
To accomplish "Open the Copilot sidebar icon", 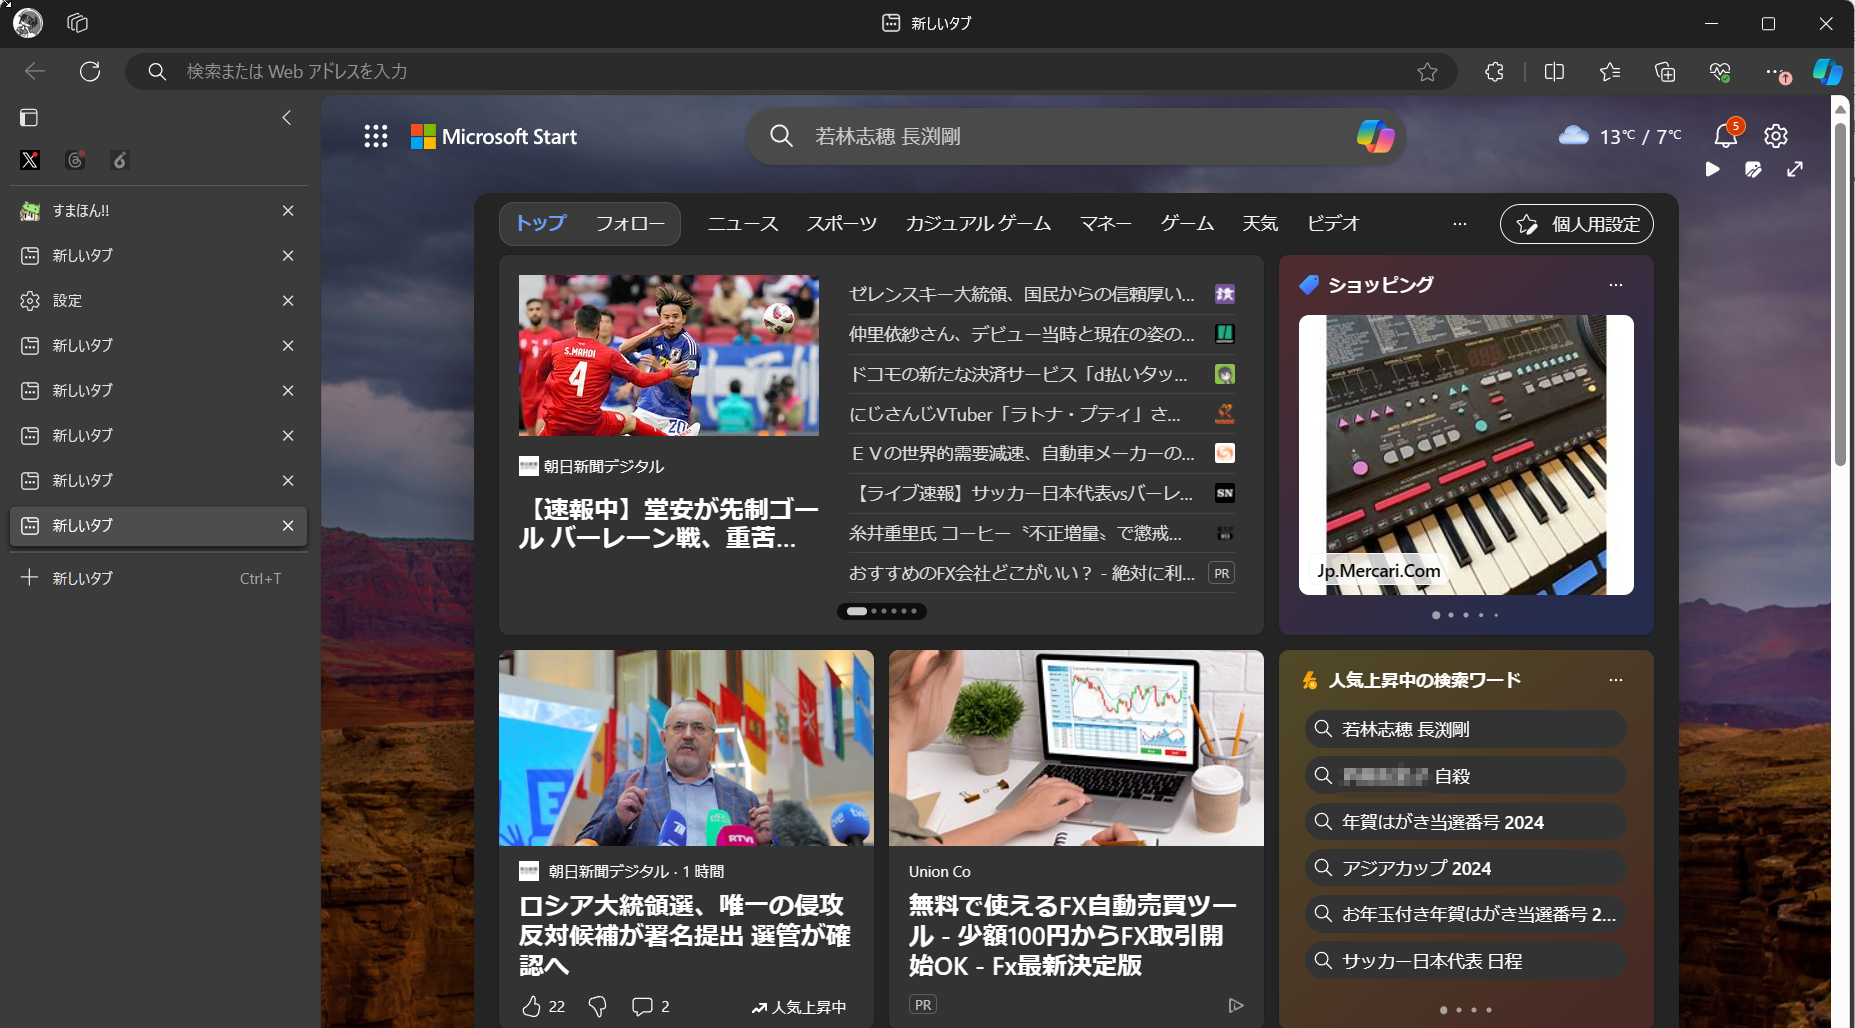I will 1827,71.
